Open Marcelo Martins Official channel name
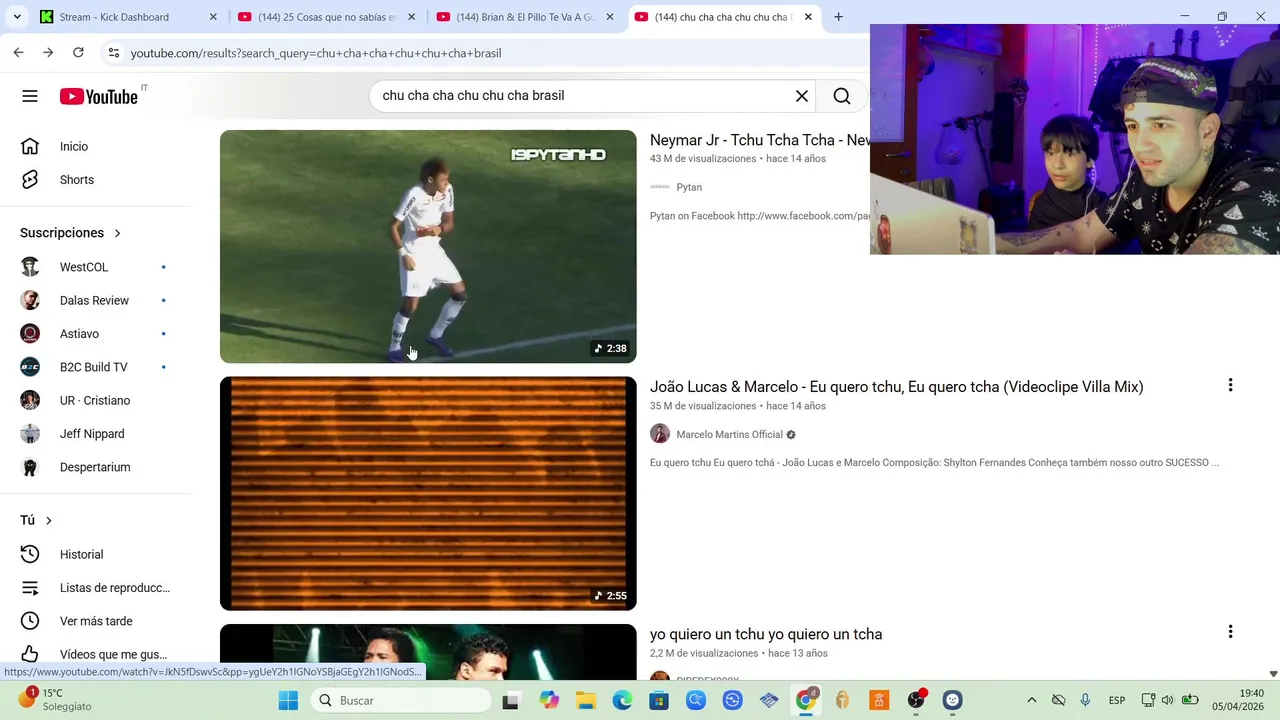This screenshot has height=720, width=1280. 729,435
